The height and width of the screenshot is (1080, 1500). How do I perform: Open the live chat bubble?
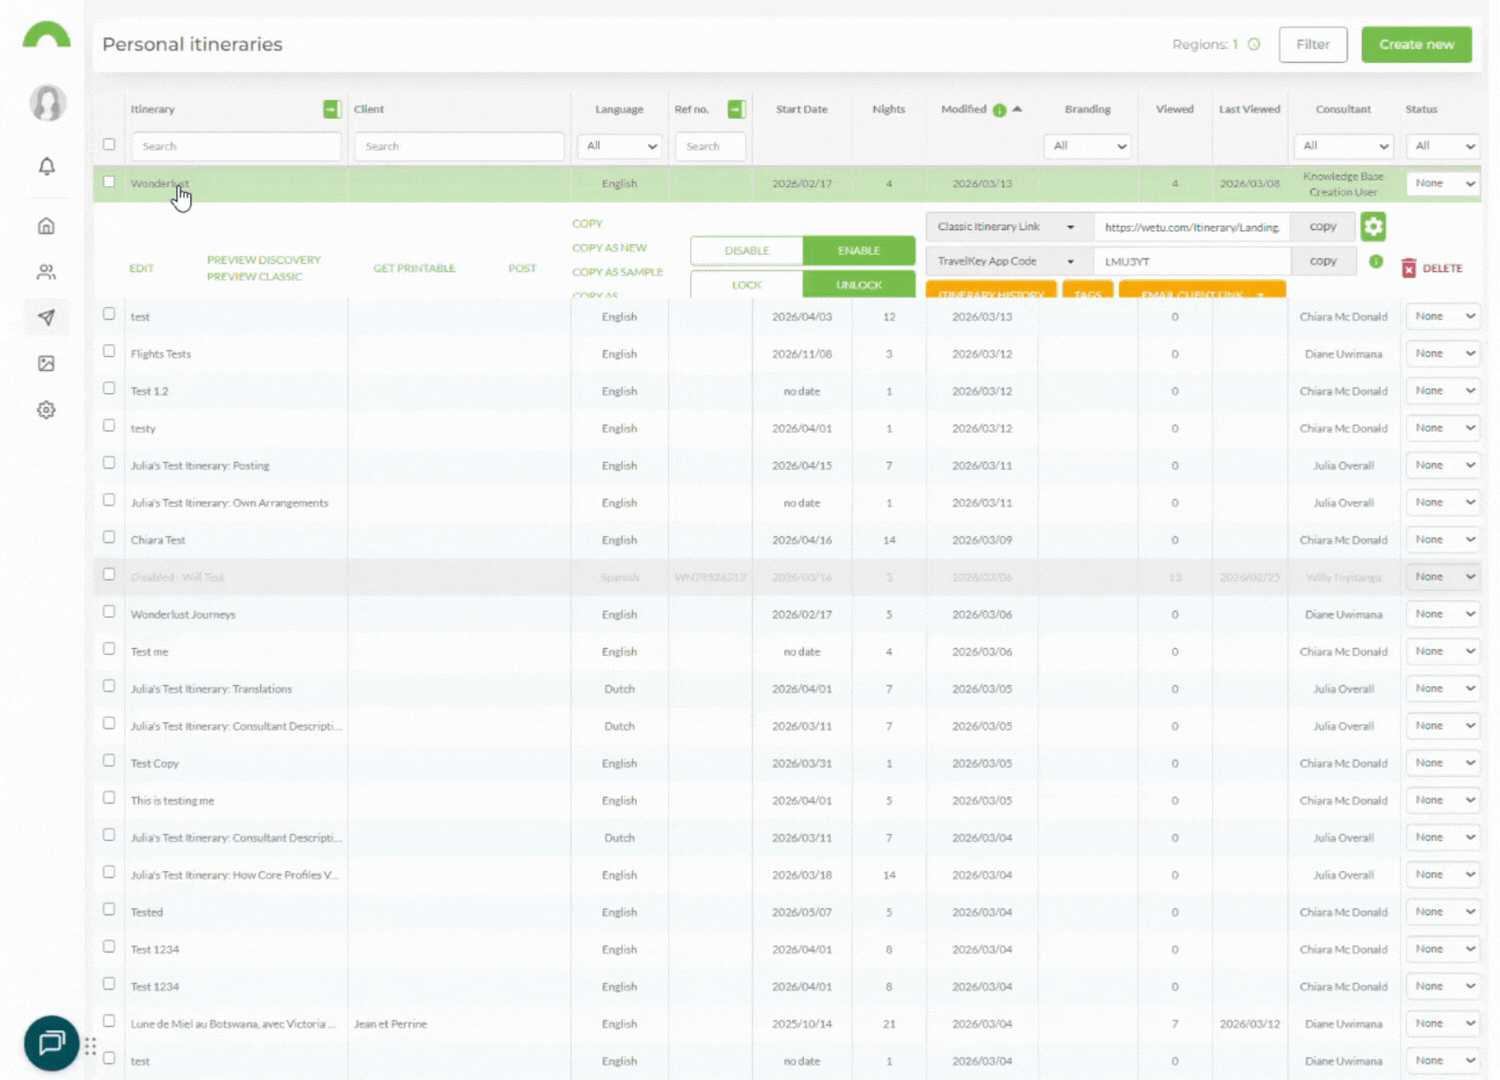tap(51, 1043)
